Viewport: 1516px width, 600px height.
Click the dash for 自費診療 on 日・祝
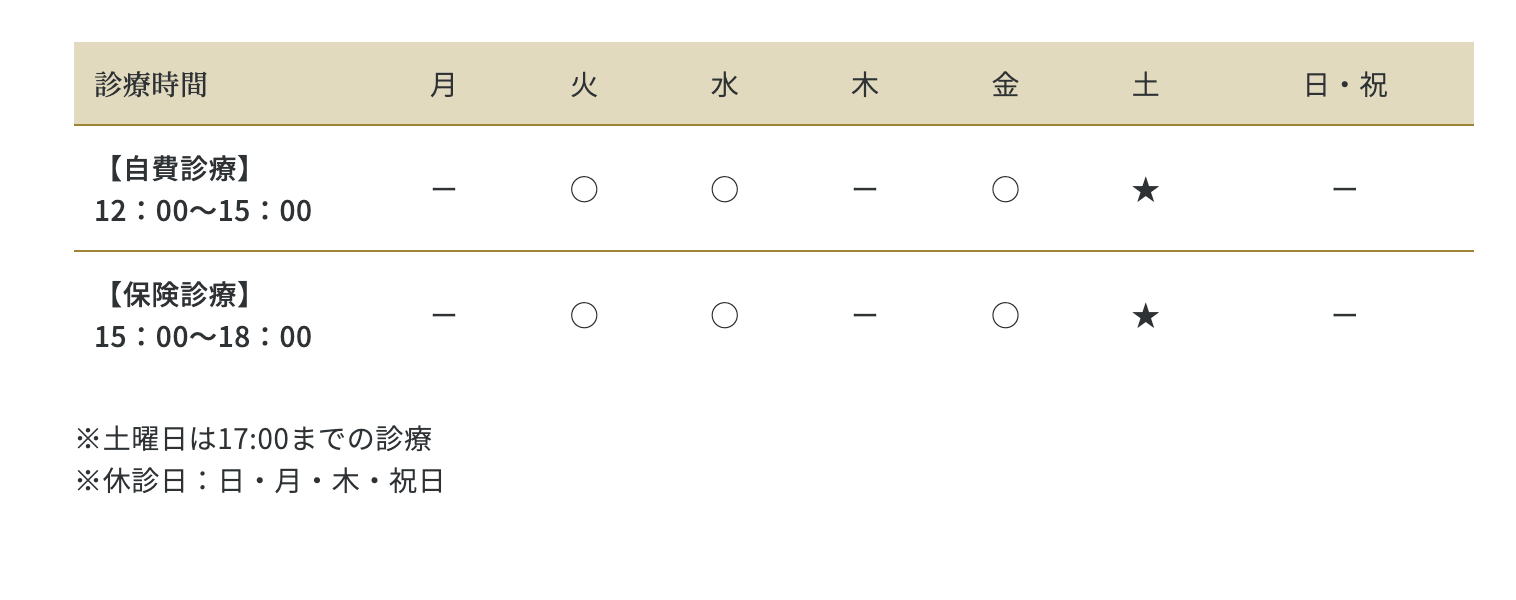pos(1344,189)
